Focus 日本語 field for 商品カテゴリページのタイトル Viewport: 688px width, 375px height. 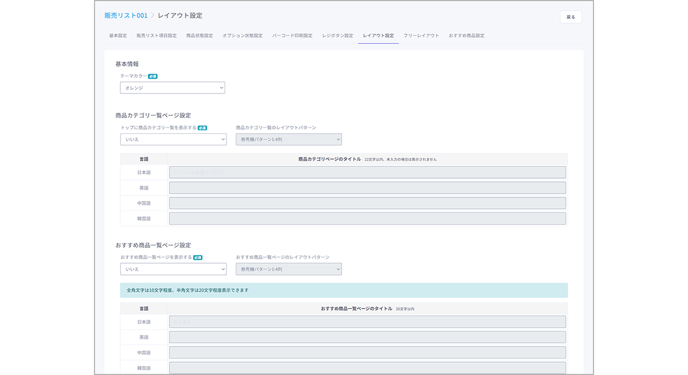[368, 172]
